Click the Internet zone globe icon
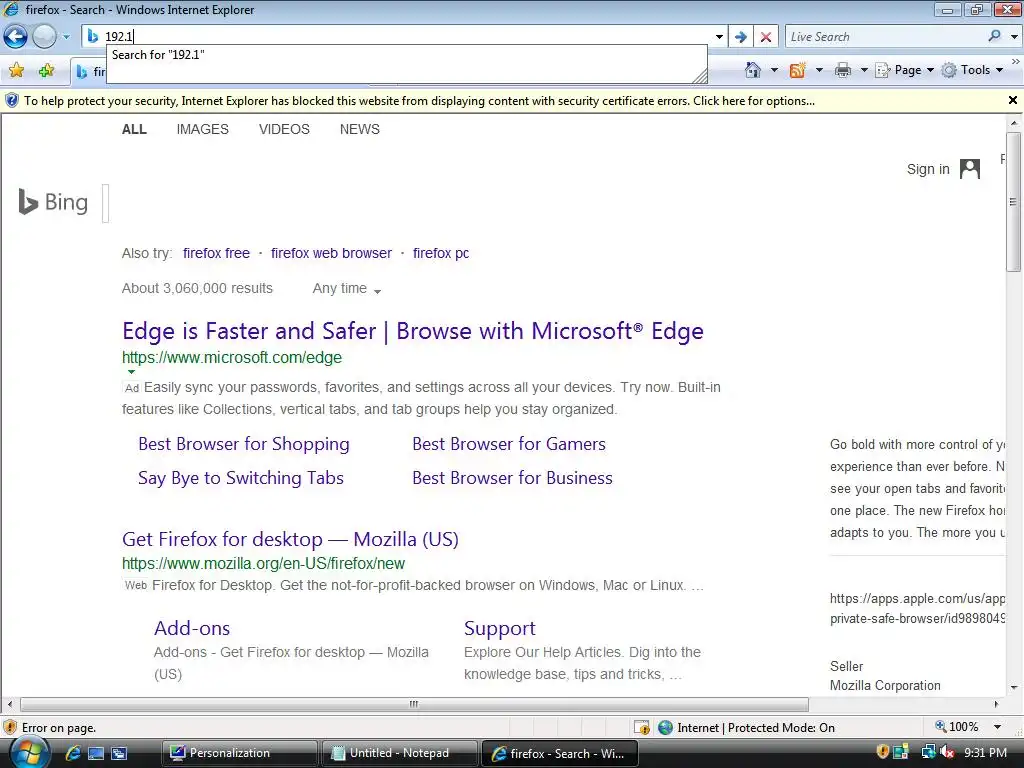This screenshot has width=1024, height=768. (665, 727)
